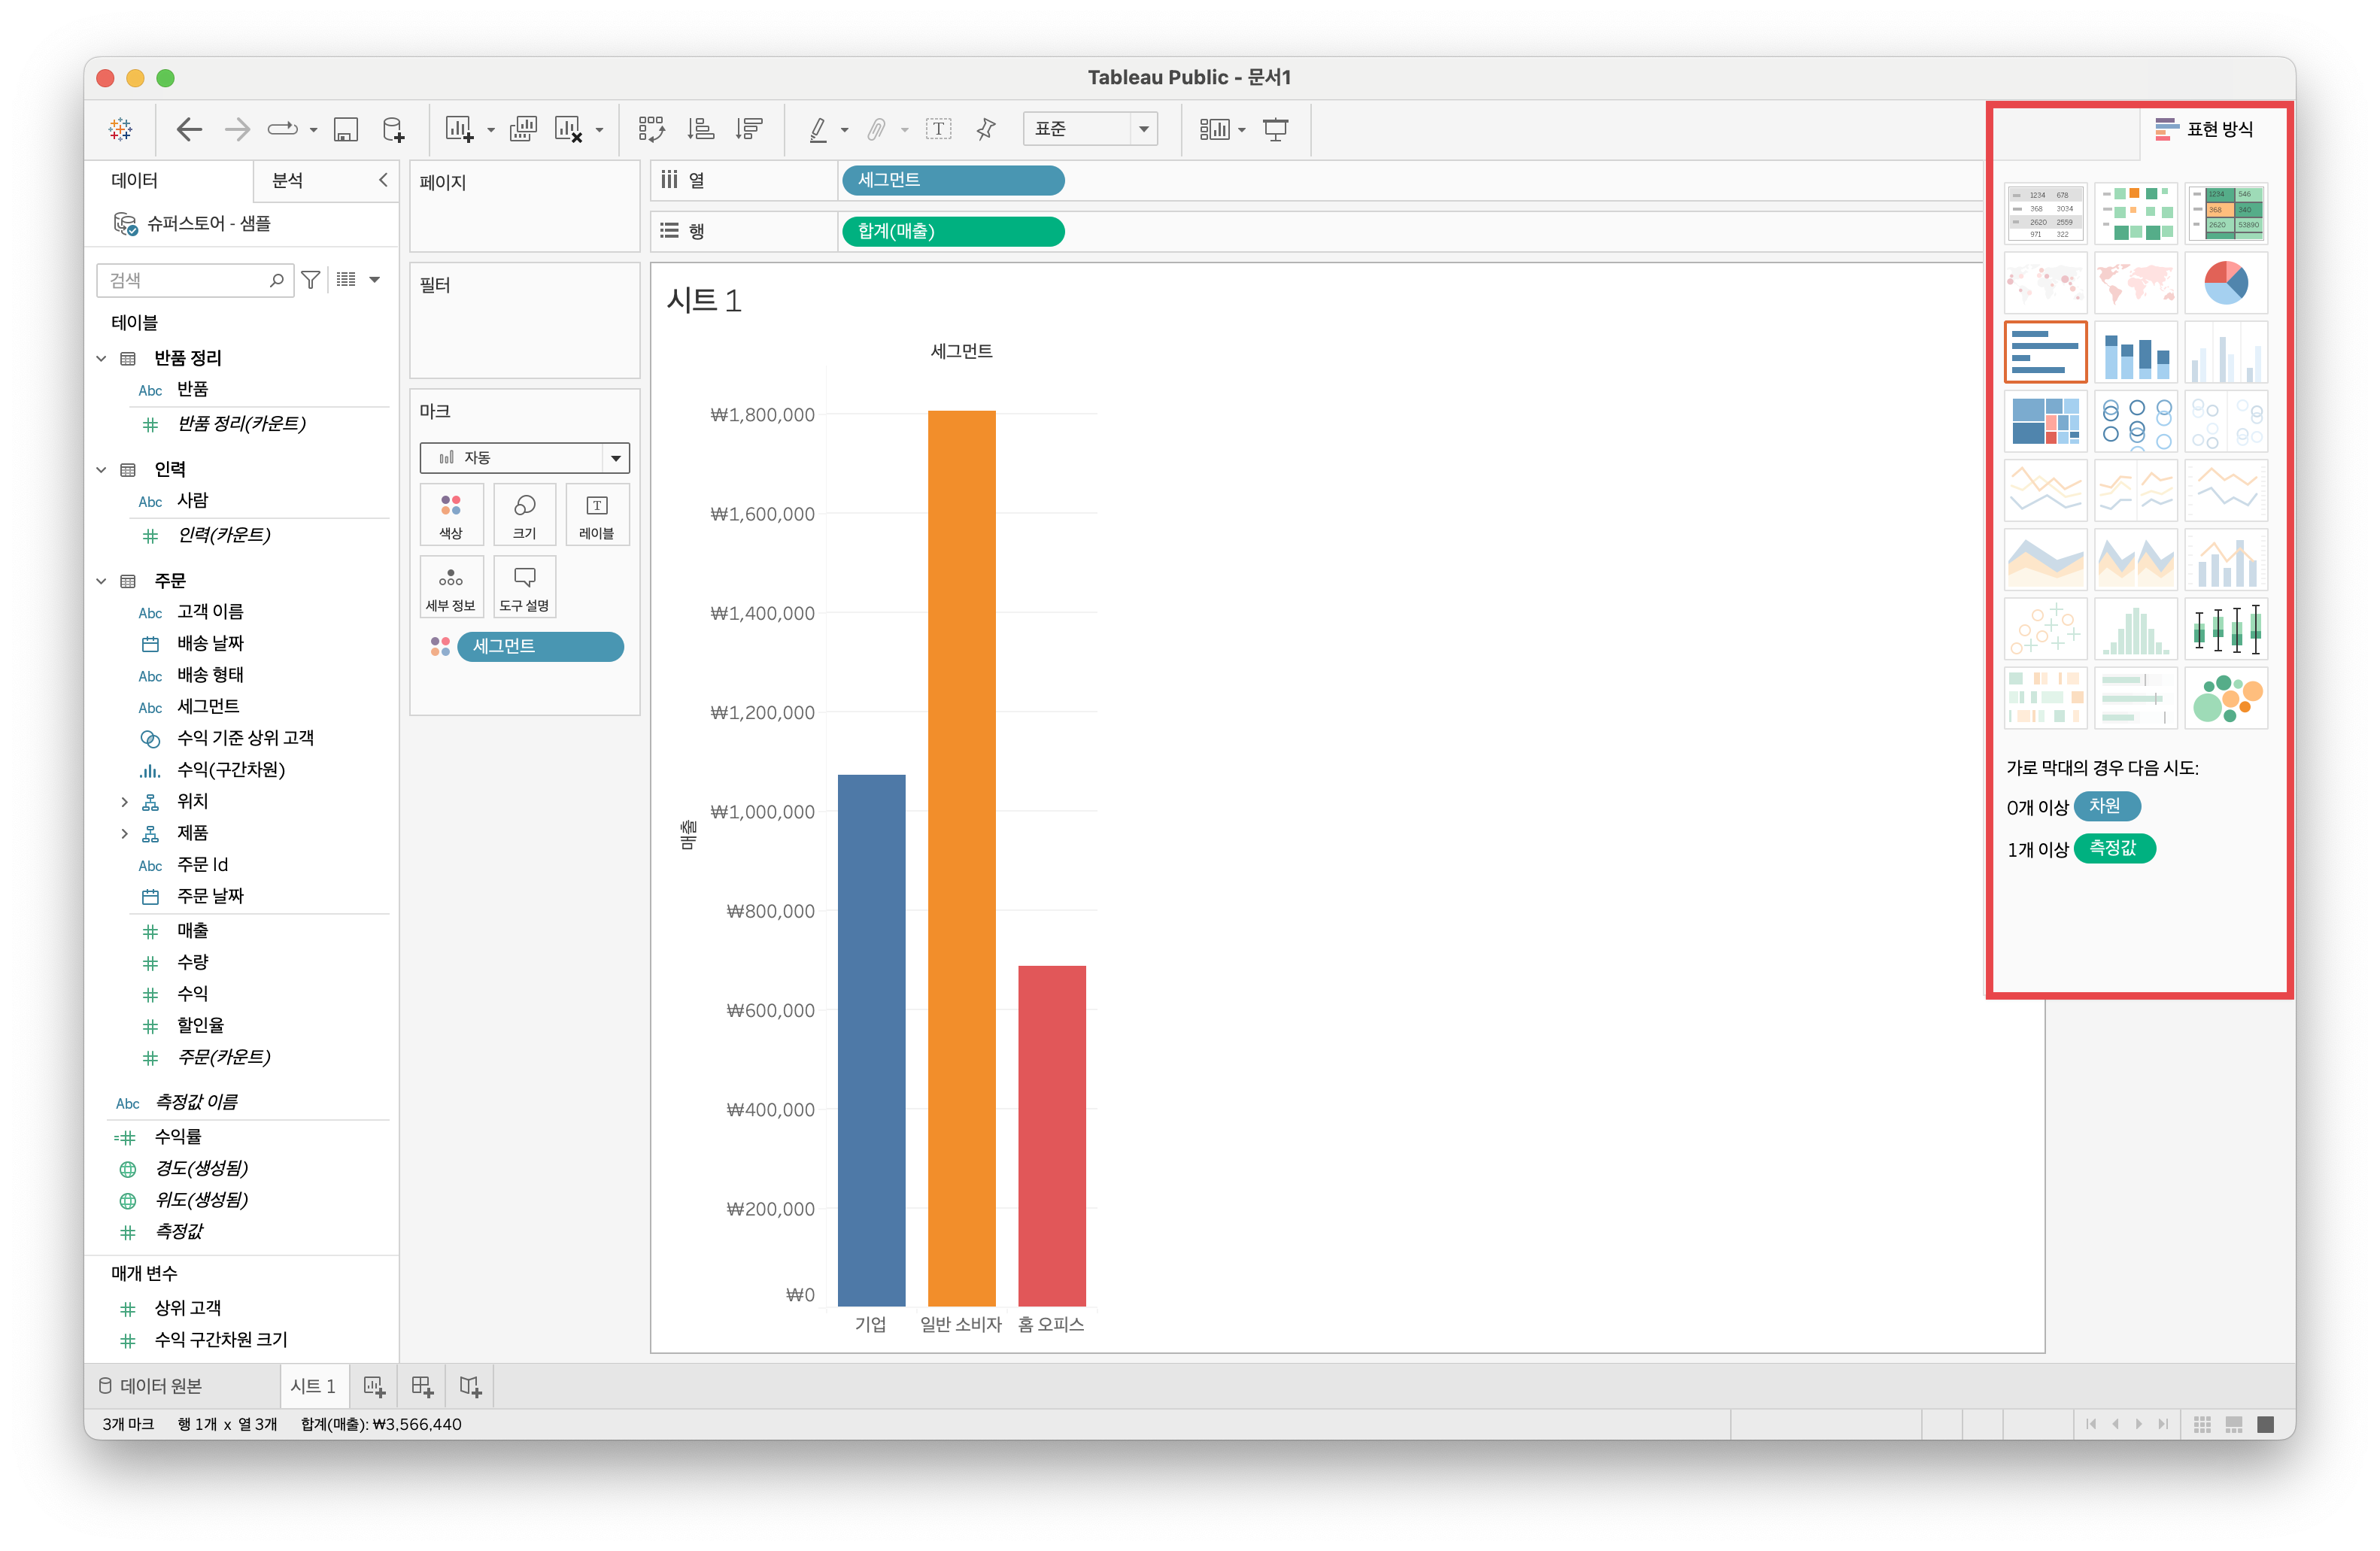The height and width of the screenshot is (1551, 2380).
Task: Click the 레이블 marks button
Action: click(x=597, y=515)
